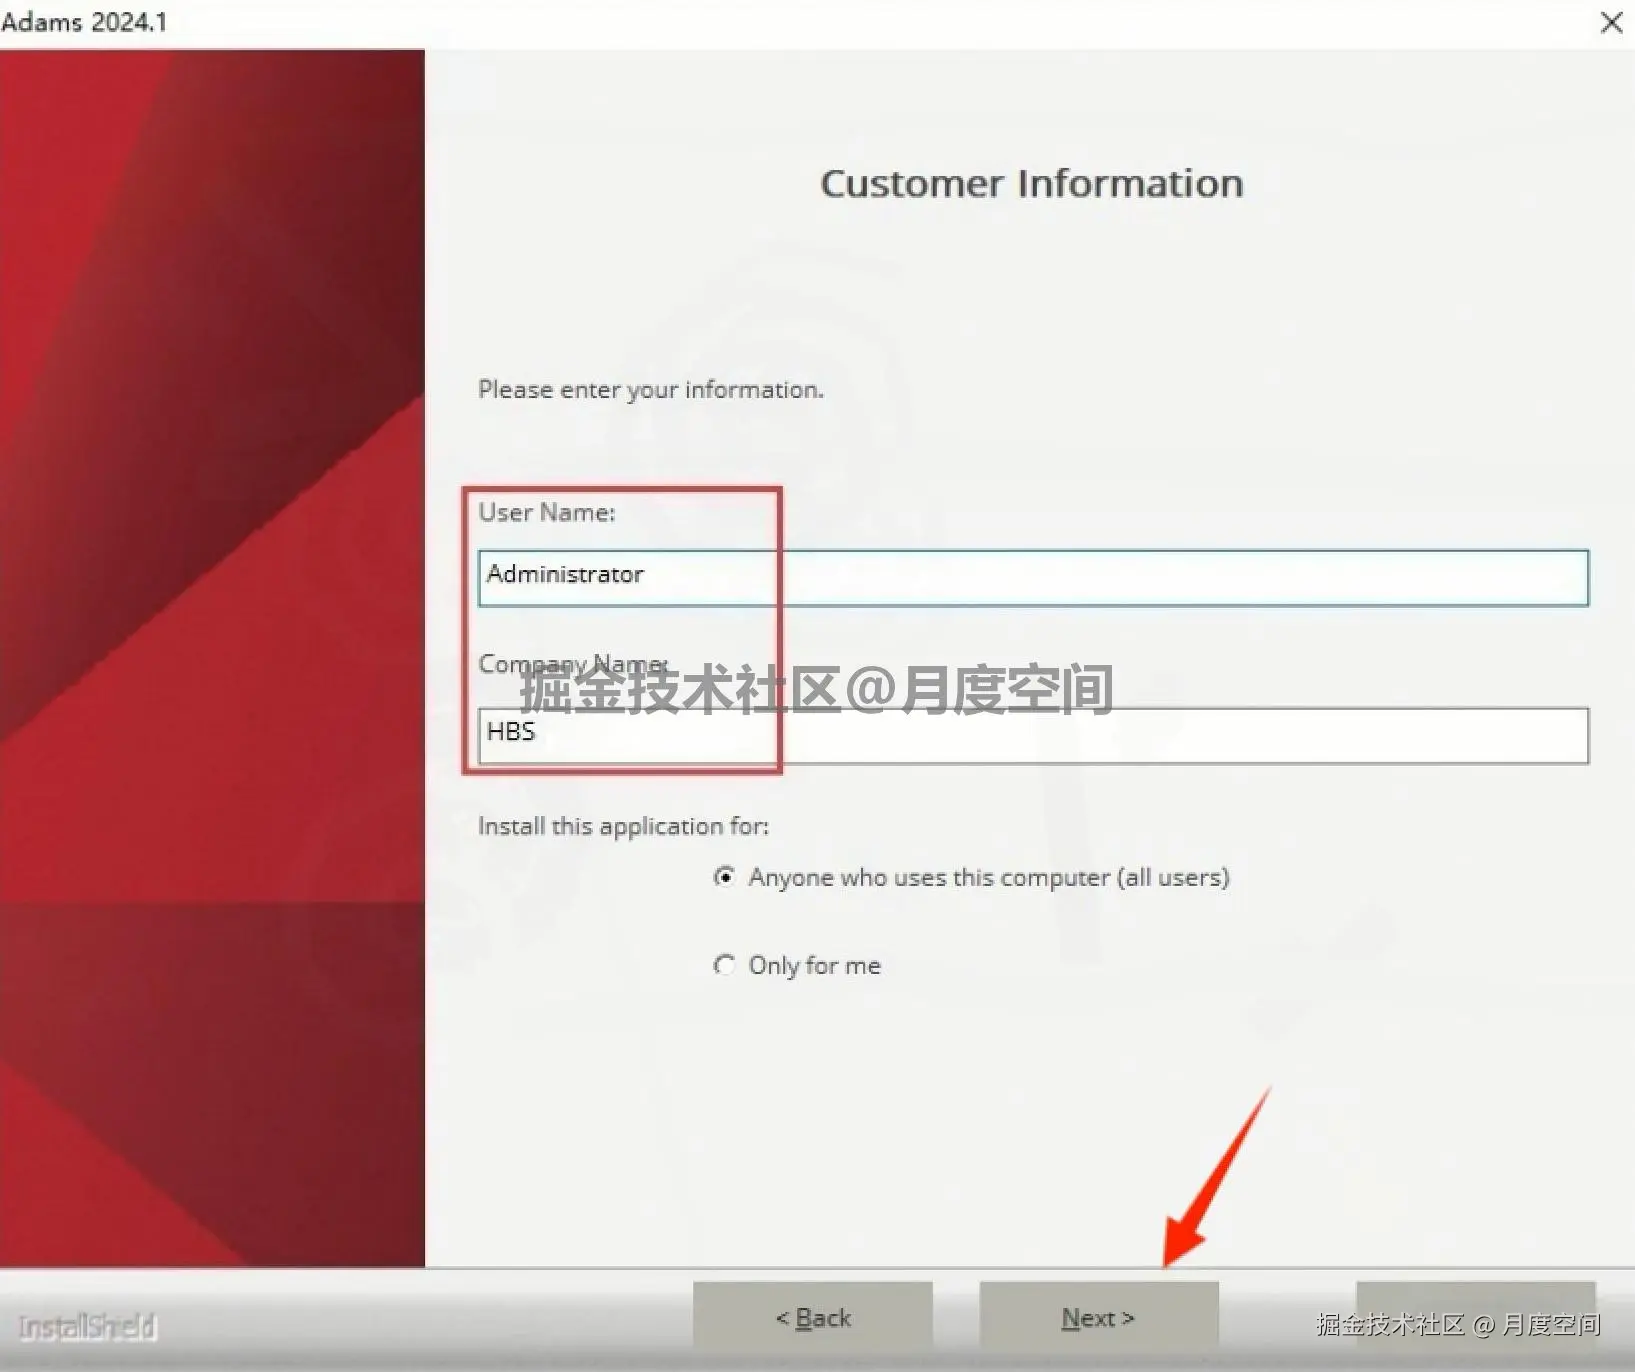1635x1372 pixels.
Task: Click the 'Install this application for:' label
Action: tap(623, 826)
